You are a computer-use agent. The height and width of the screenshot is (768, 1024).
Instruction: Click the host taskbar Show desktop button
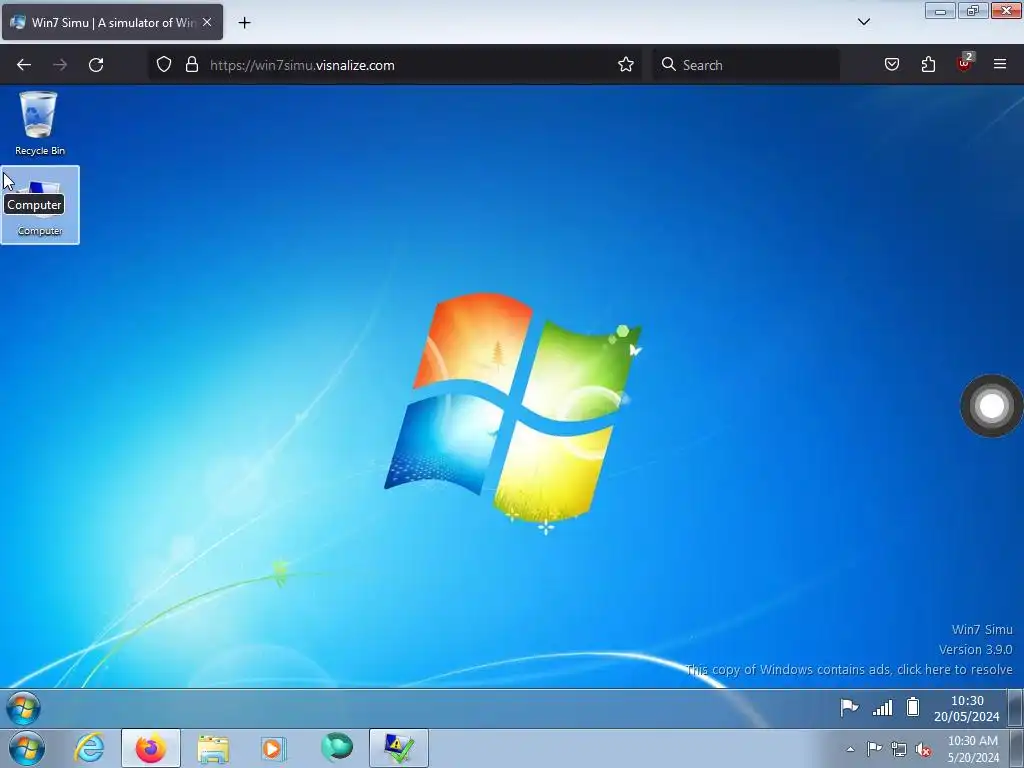(x=1016, y=748)
